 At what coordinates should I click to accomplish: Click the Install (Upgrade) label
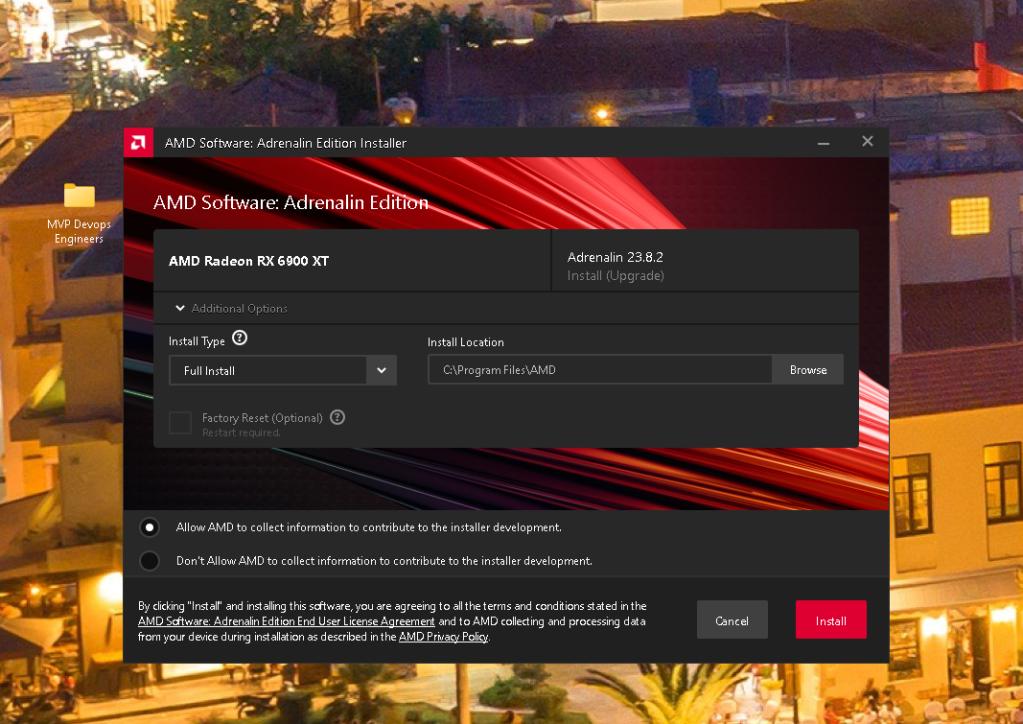(x=615, y=276)
